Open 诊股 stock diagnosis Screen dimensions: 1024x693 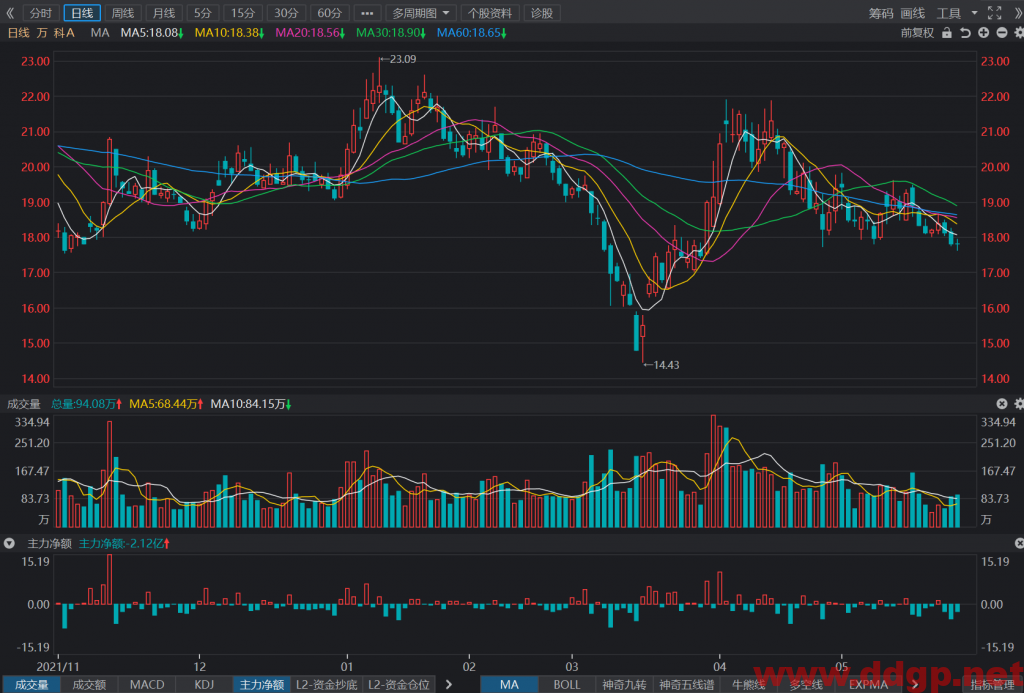[542, 13]
